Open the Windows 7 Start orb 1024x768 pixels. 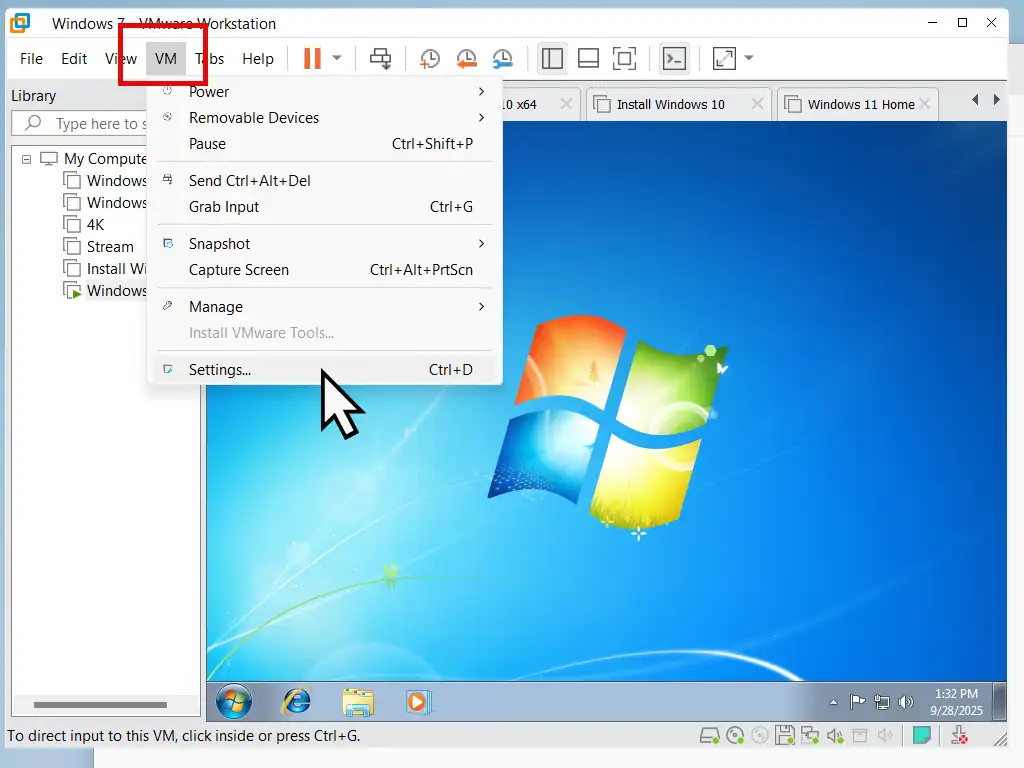(234, 702)
